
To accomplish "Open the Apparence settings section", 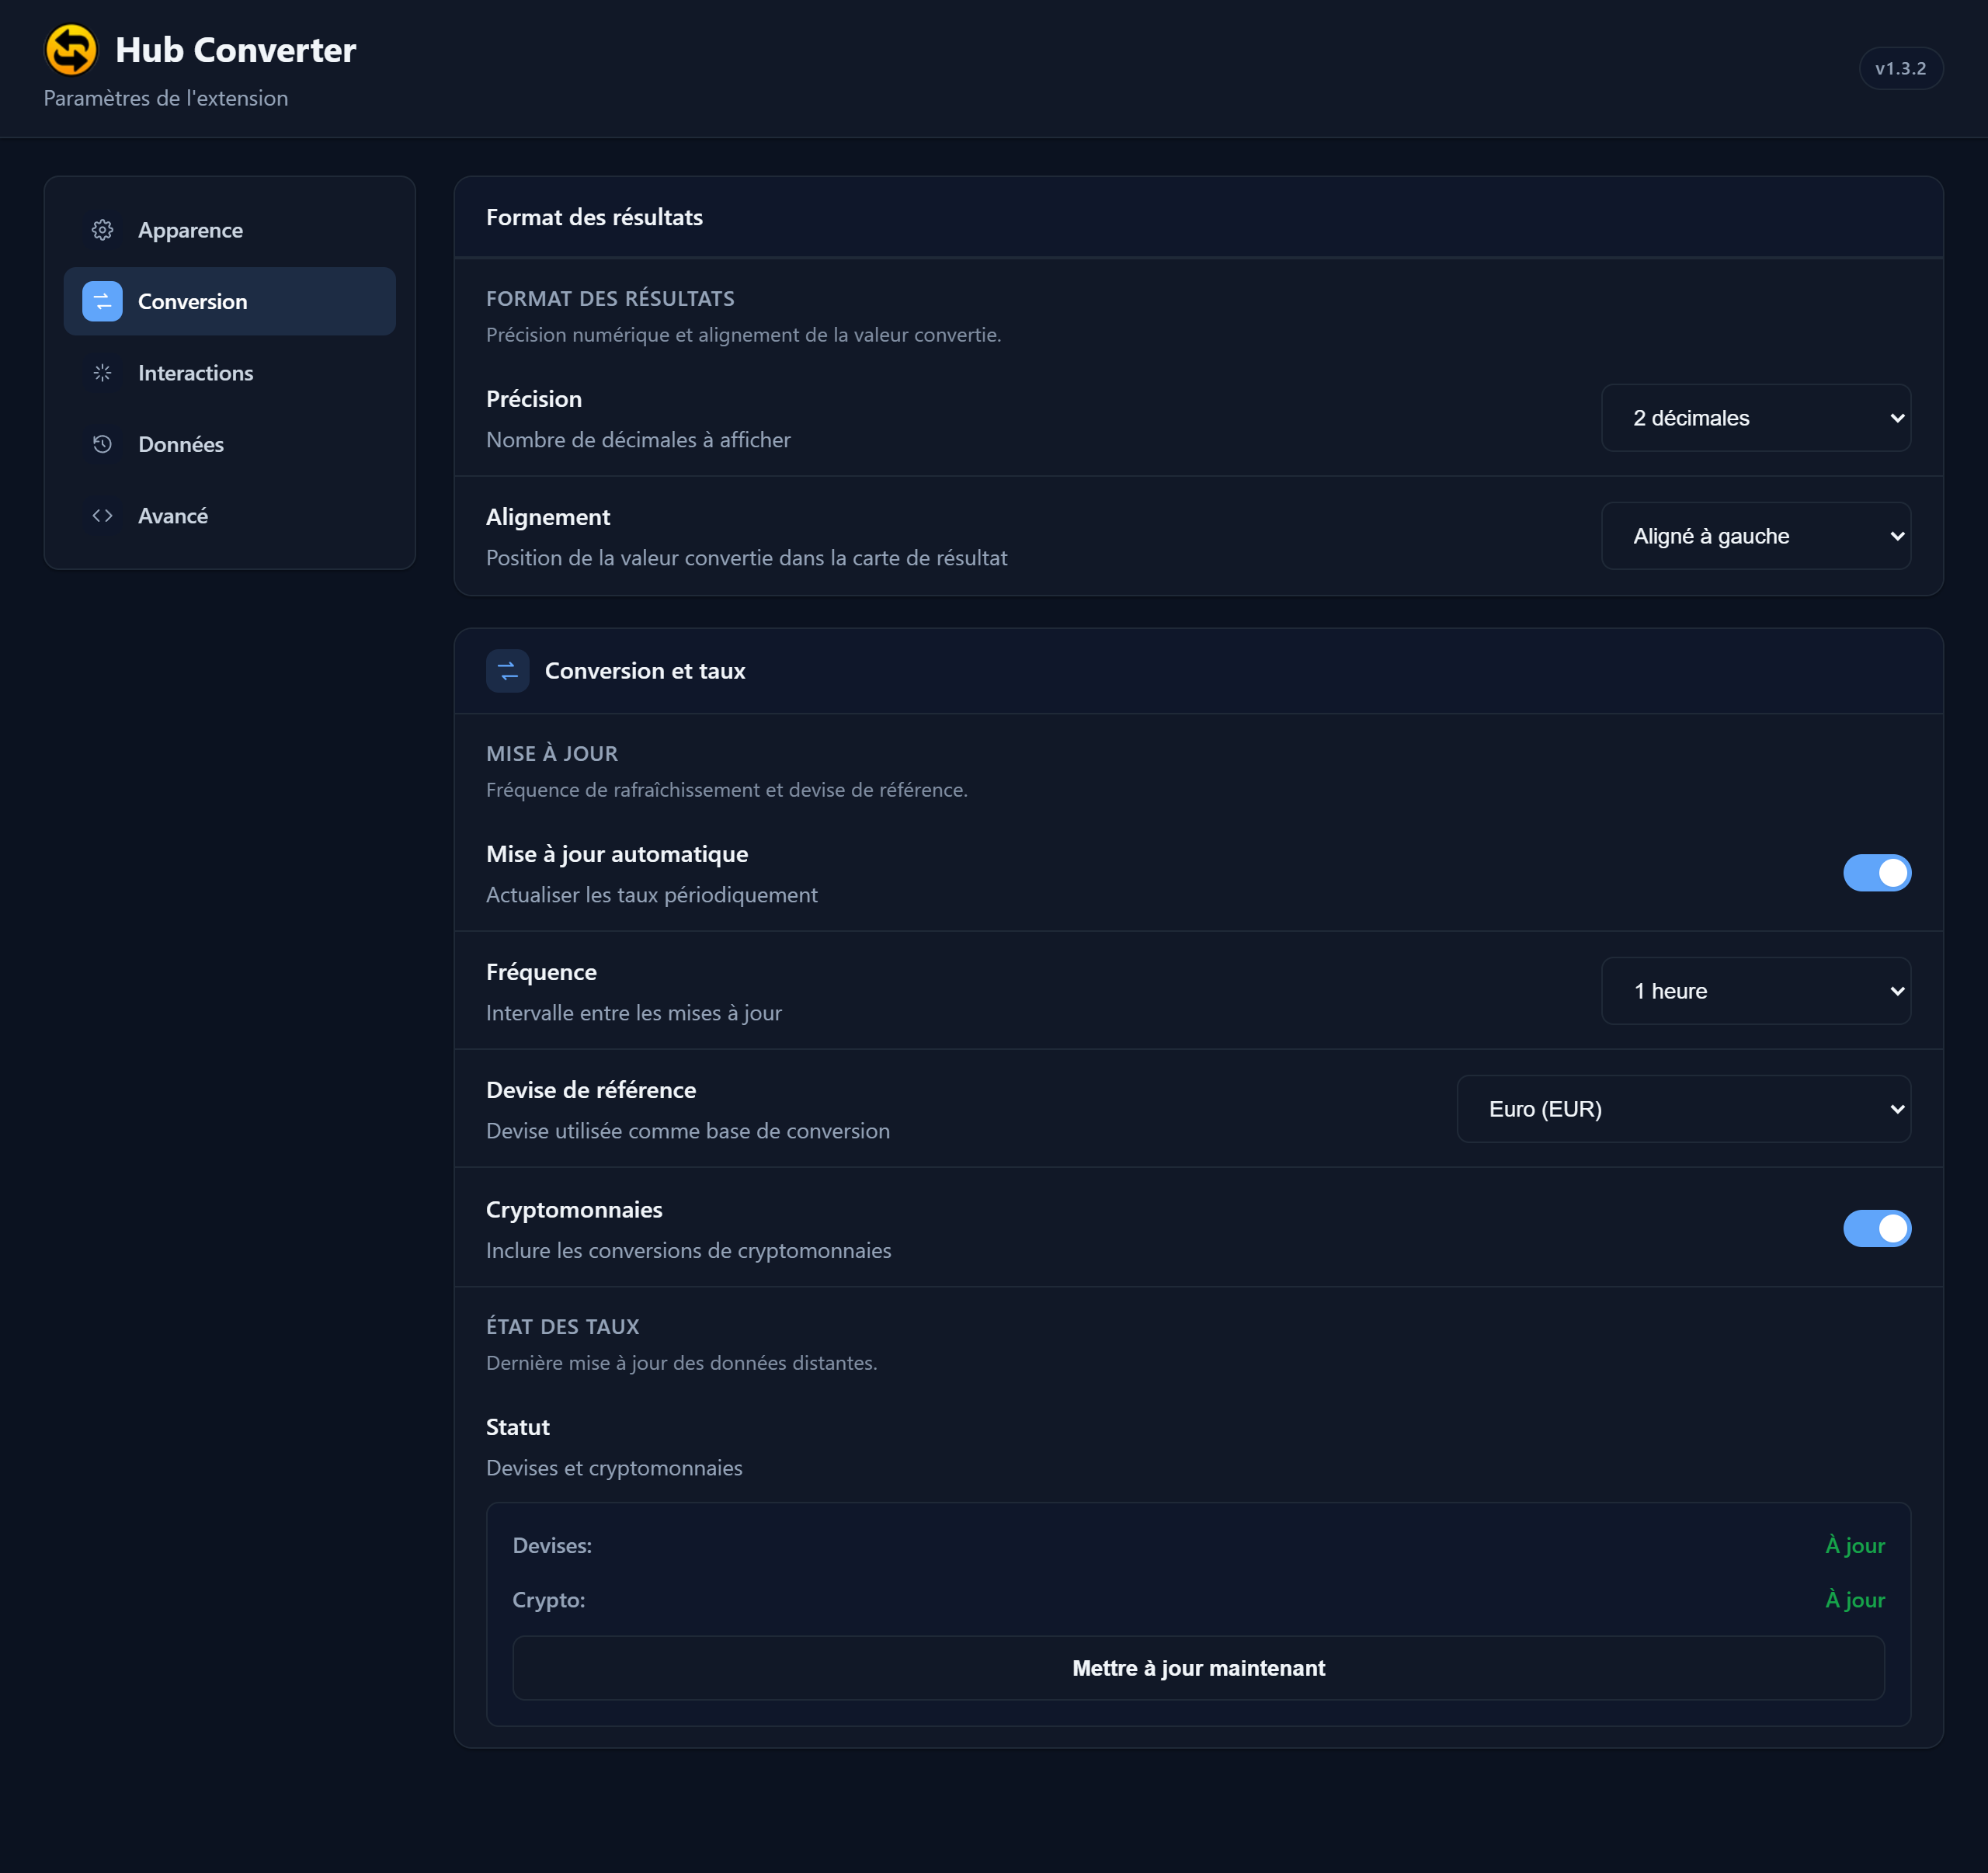I will click(x=229, y=230).
